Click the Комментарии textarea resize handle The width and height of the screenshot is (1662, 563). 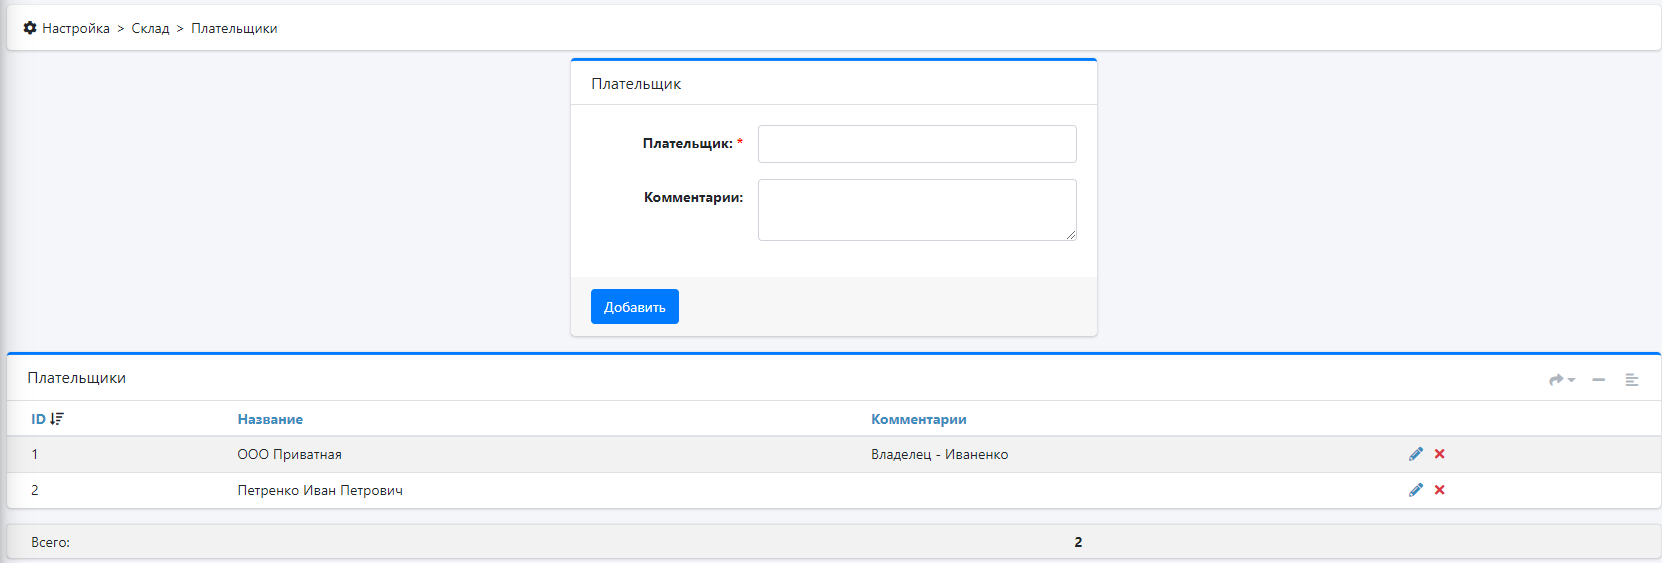tap(1070, 235)
